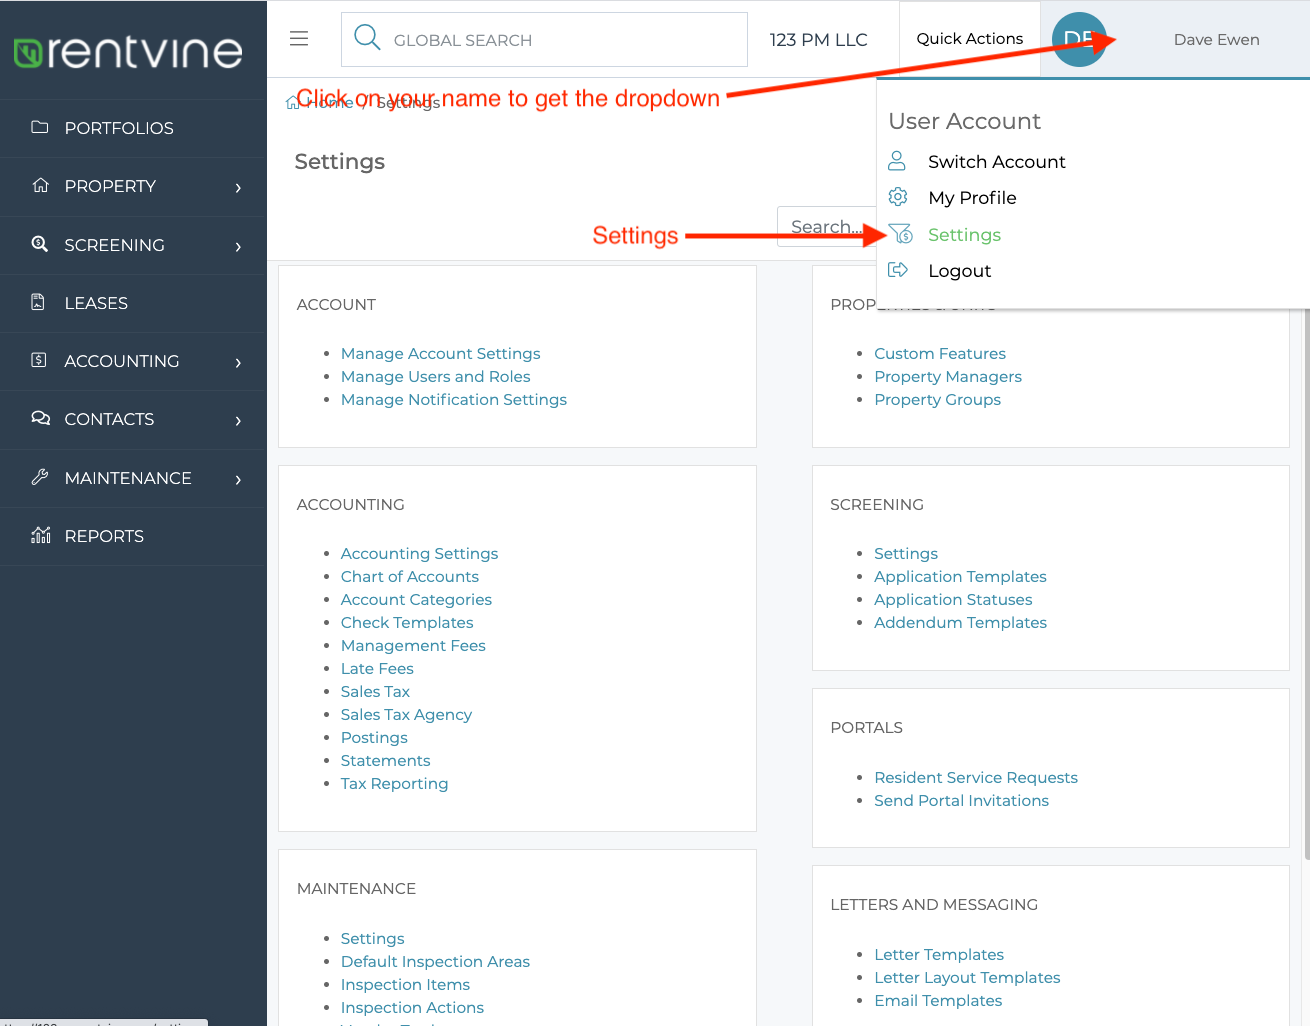
Task: Expand the Contacts submenu chevron
Action: [x=238, y=420]
